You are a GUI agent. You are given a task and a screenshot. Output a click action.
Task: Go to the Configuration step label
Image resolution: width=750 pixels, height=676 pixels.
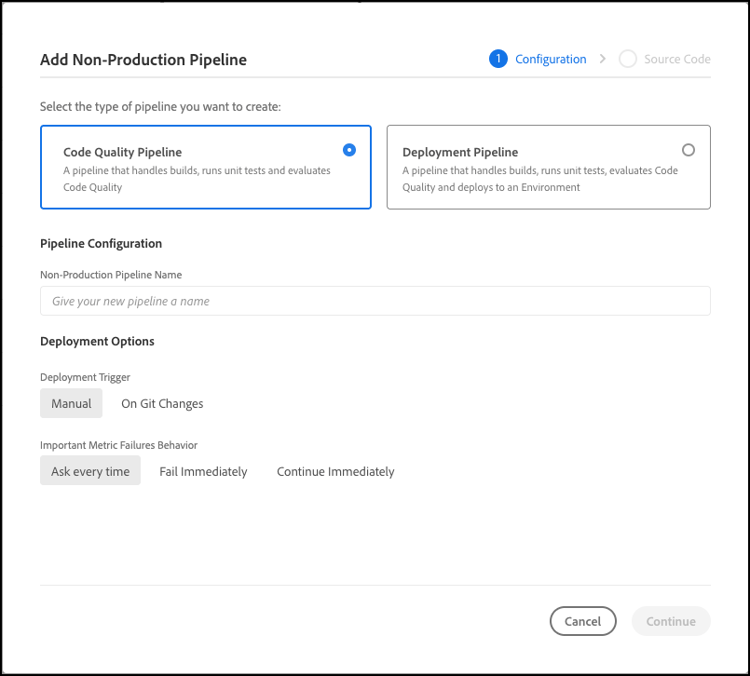(x=550, y=59)
